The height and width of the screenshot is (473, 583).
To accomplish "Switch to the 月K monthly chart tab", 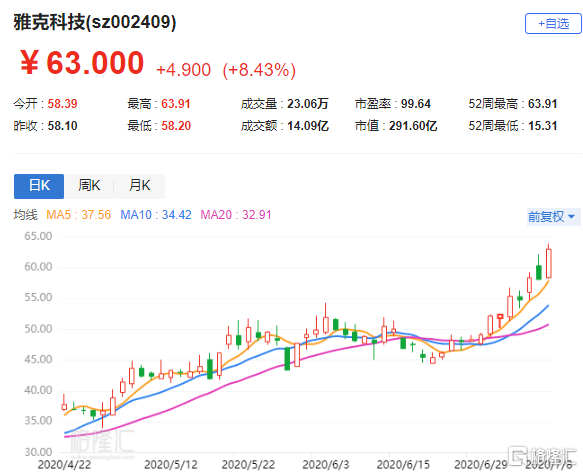I will point(139,186).
